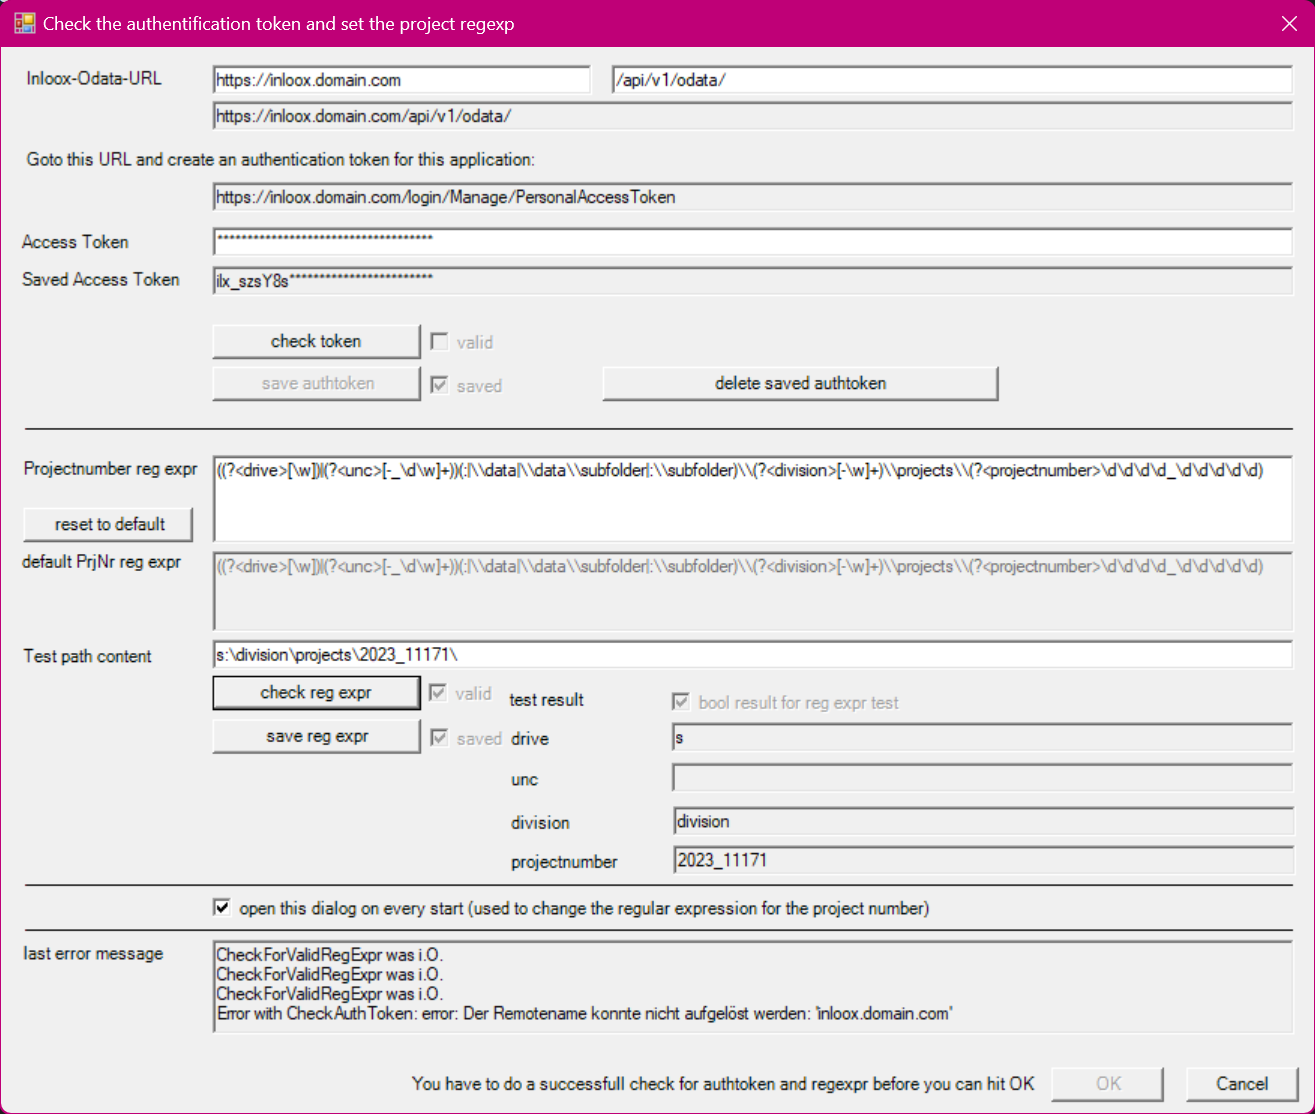
Task: Click the 'Goto this URL' instruction text
Action: point(281,159)
